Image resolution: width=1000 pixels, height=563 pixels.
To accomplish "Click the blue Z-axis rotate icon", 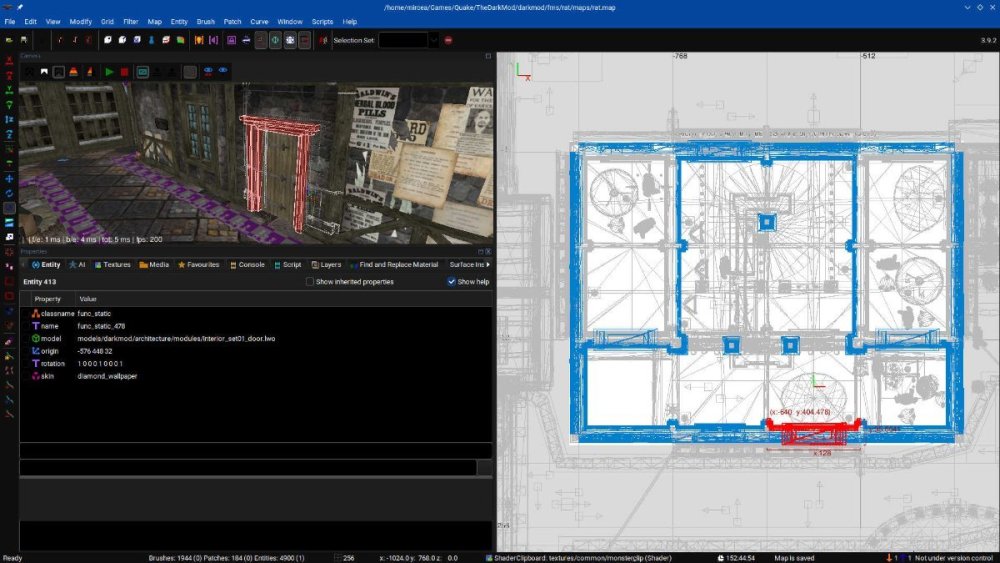I will coord(9,135).
